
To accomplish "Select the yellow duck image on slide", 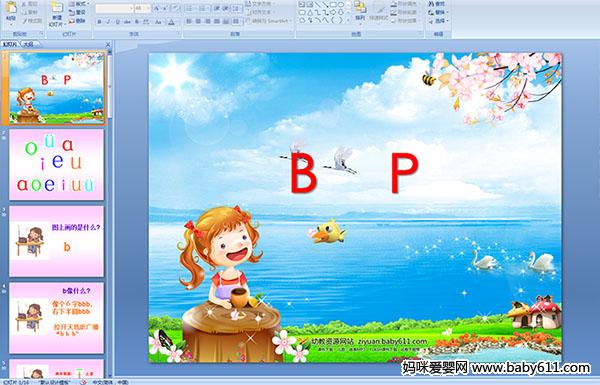I will 328,231.
